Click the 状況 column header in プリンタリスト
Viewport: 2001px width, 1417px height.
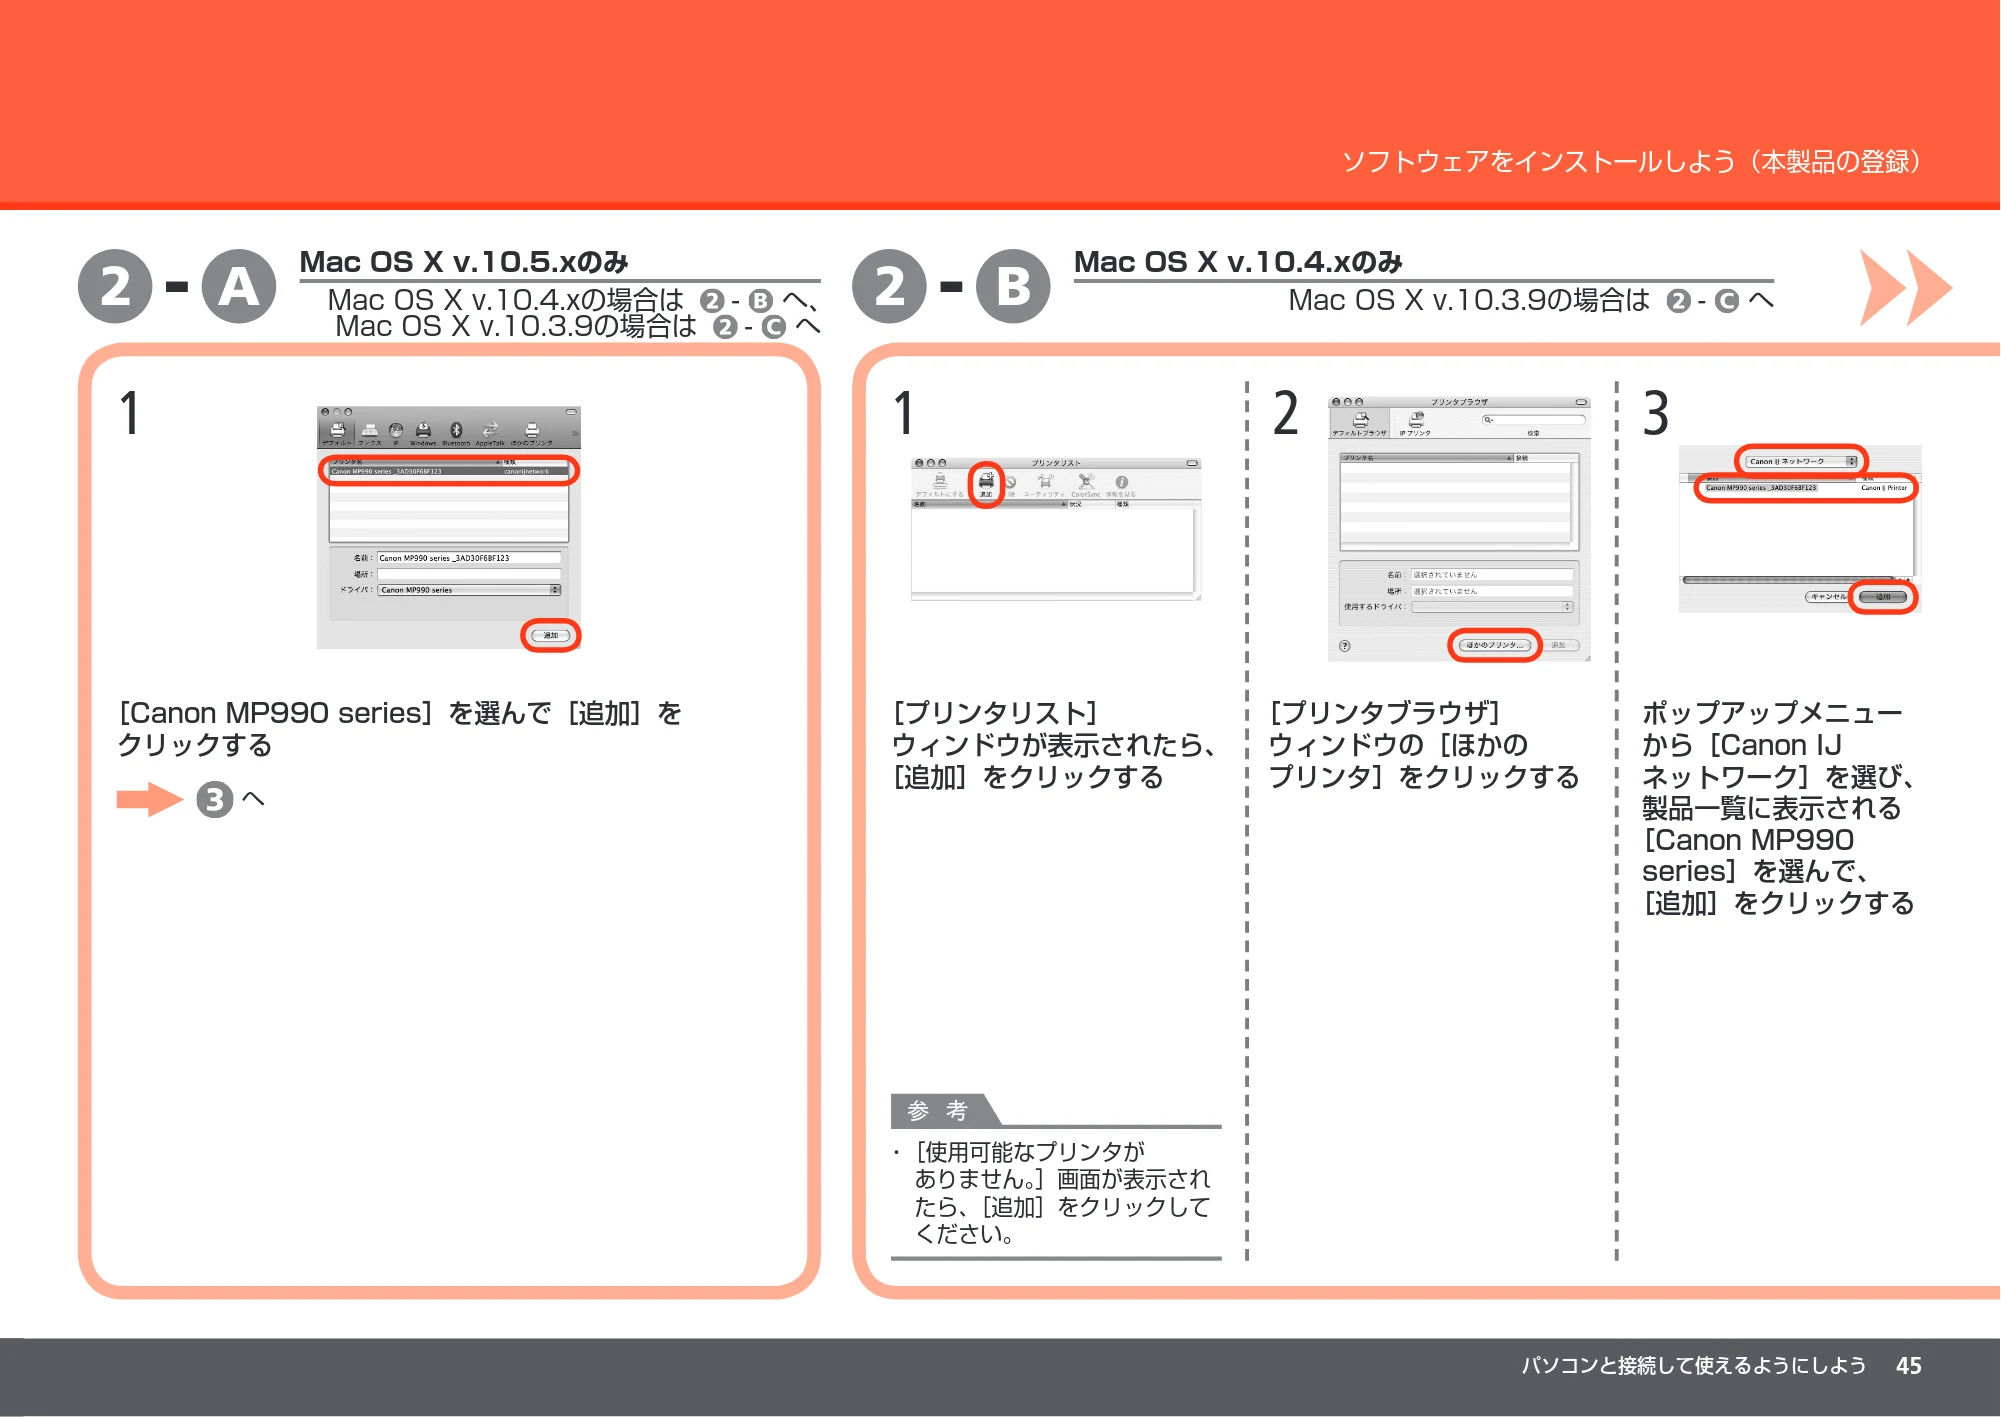[x=1090, y=504]
